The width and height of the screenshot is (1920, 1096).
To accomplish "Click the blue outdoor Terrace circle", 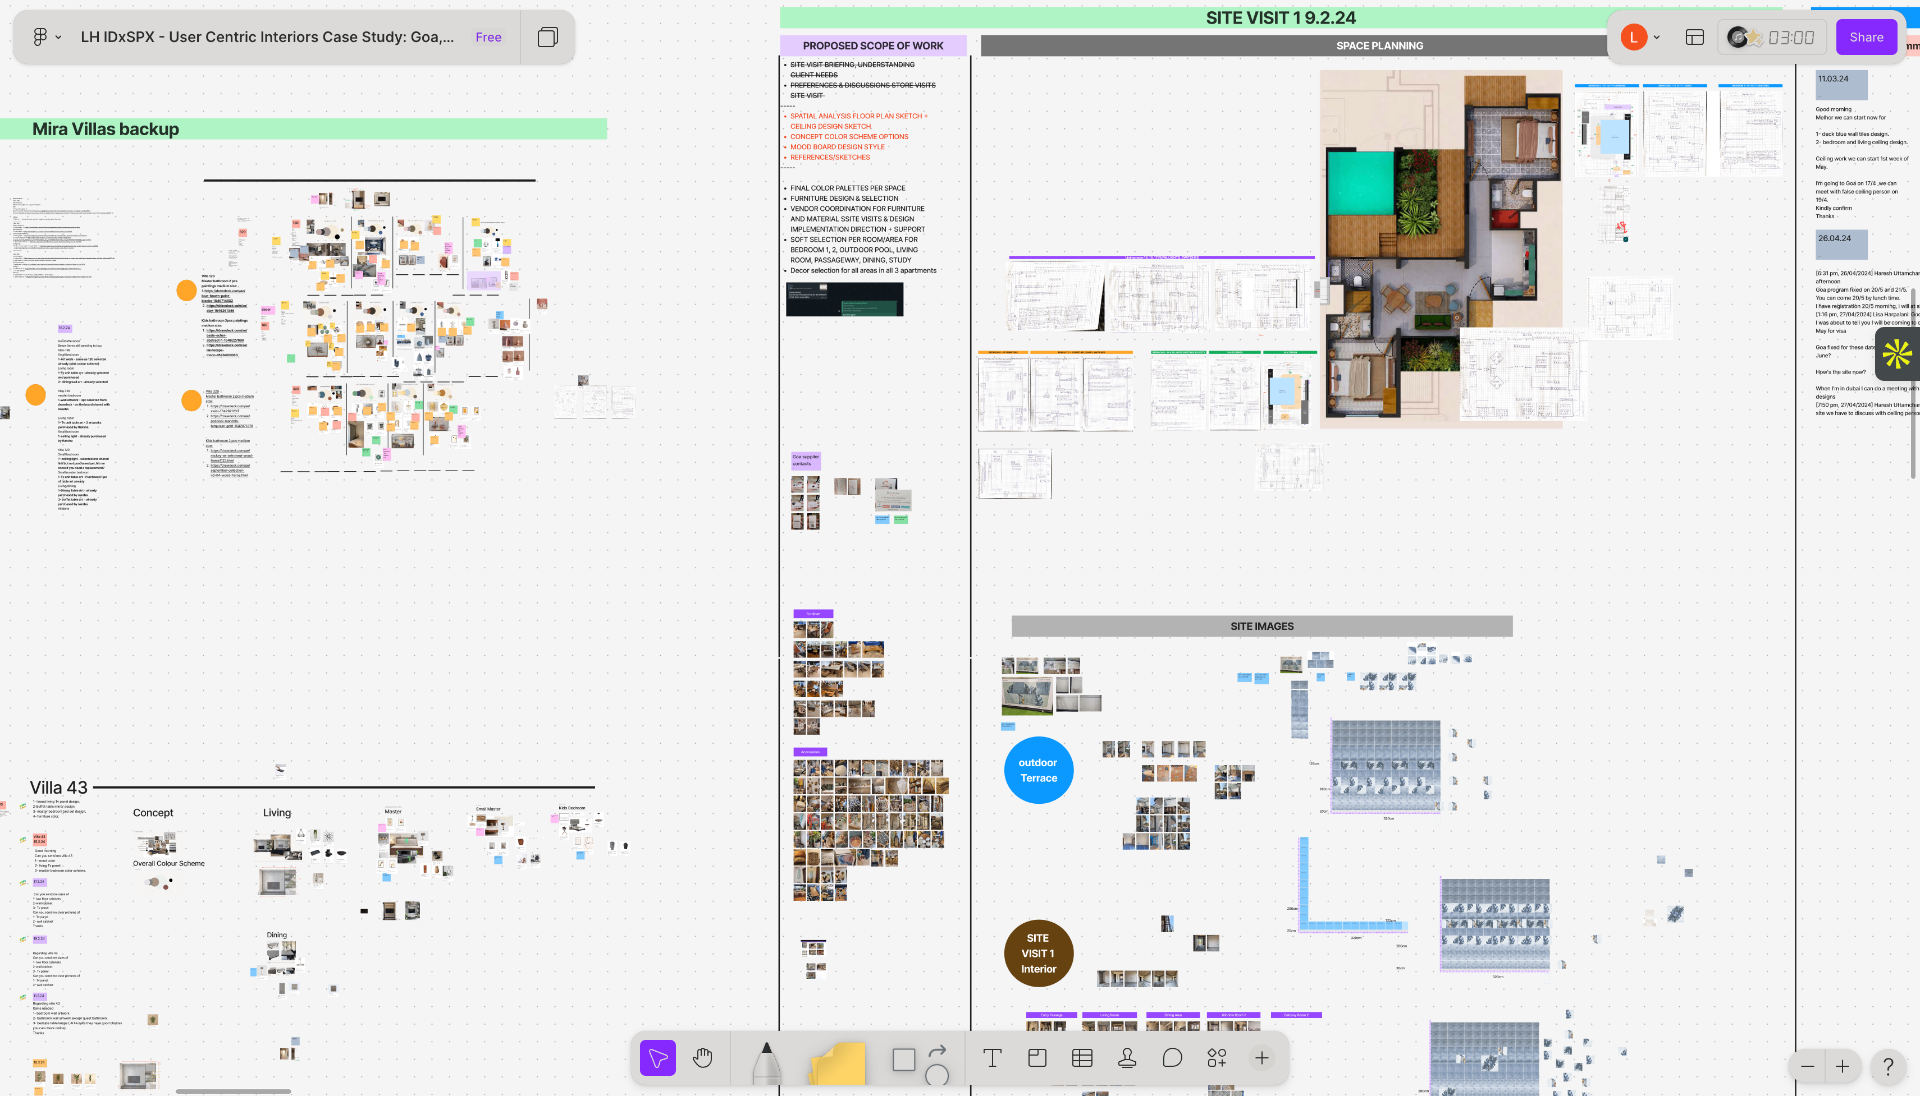I will pos(1039,770).
